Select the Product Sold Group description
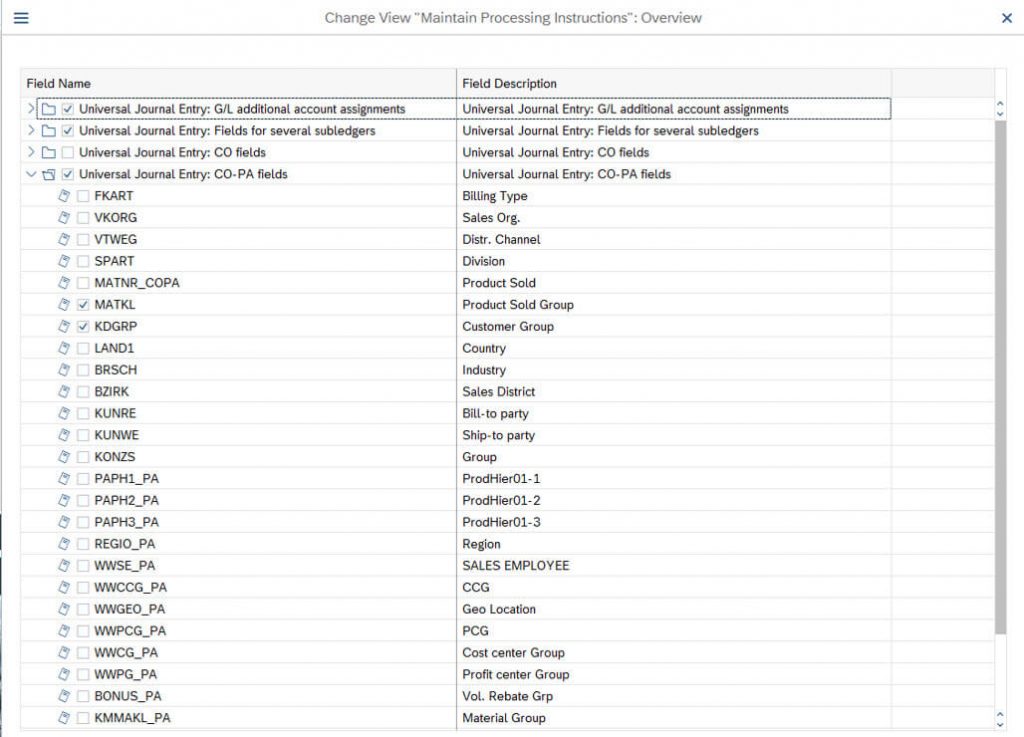1024x737 pixels. pos(674,304)
